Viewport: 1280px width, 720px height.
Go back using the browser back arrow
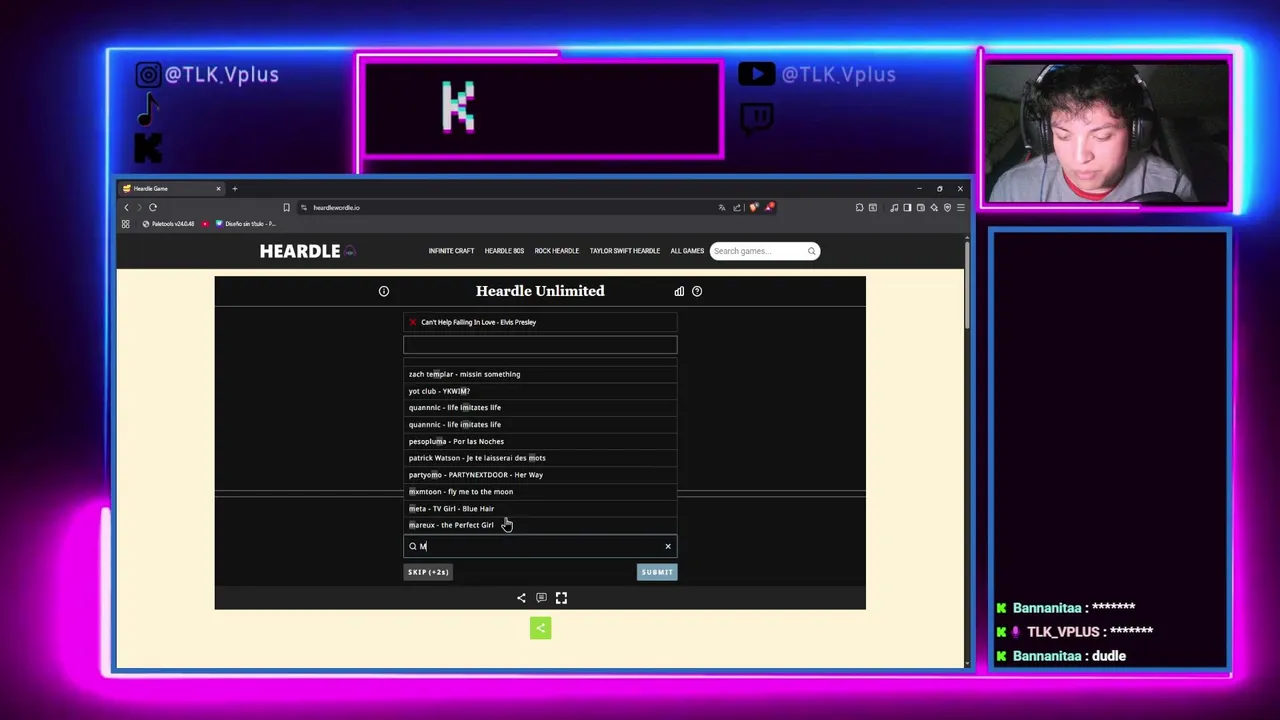tap(127, 207)
